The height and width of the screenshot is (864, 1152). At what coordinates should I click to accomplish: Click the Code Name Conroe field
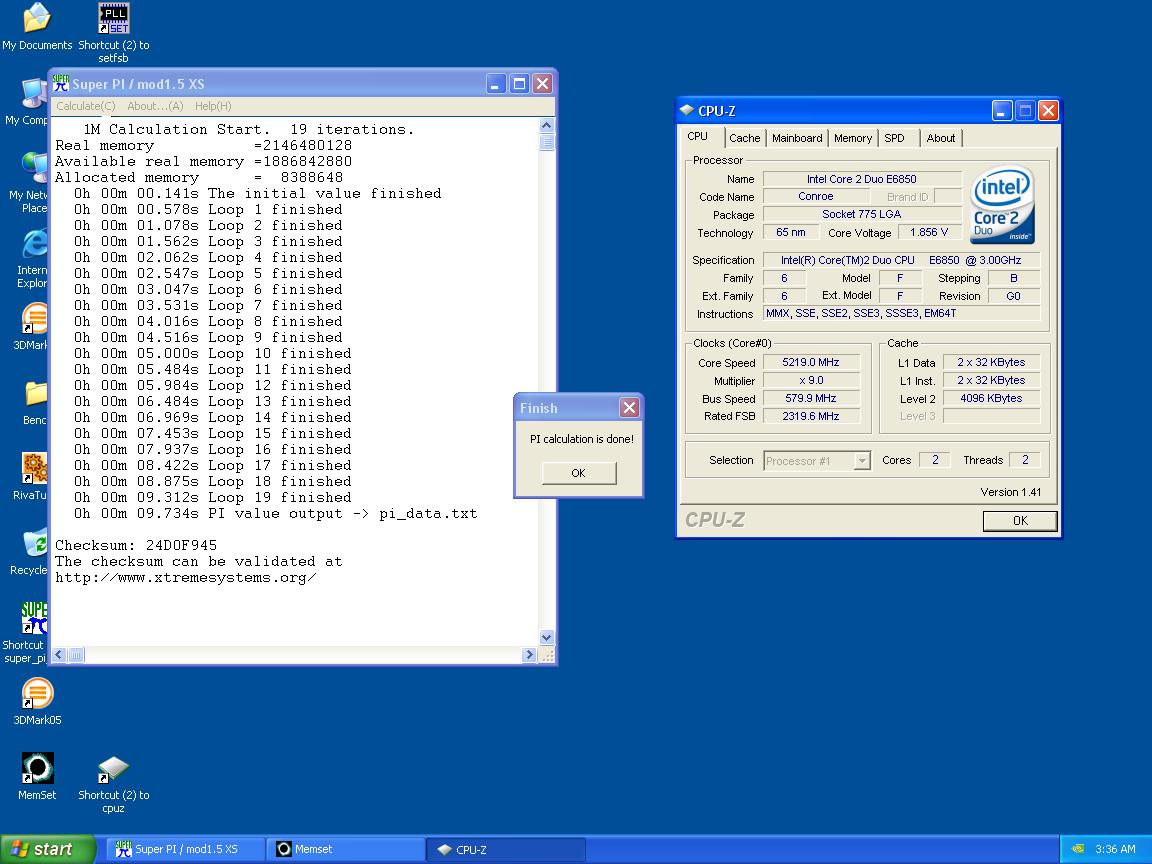tap(816, 196)
